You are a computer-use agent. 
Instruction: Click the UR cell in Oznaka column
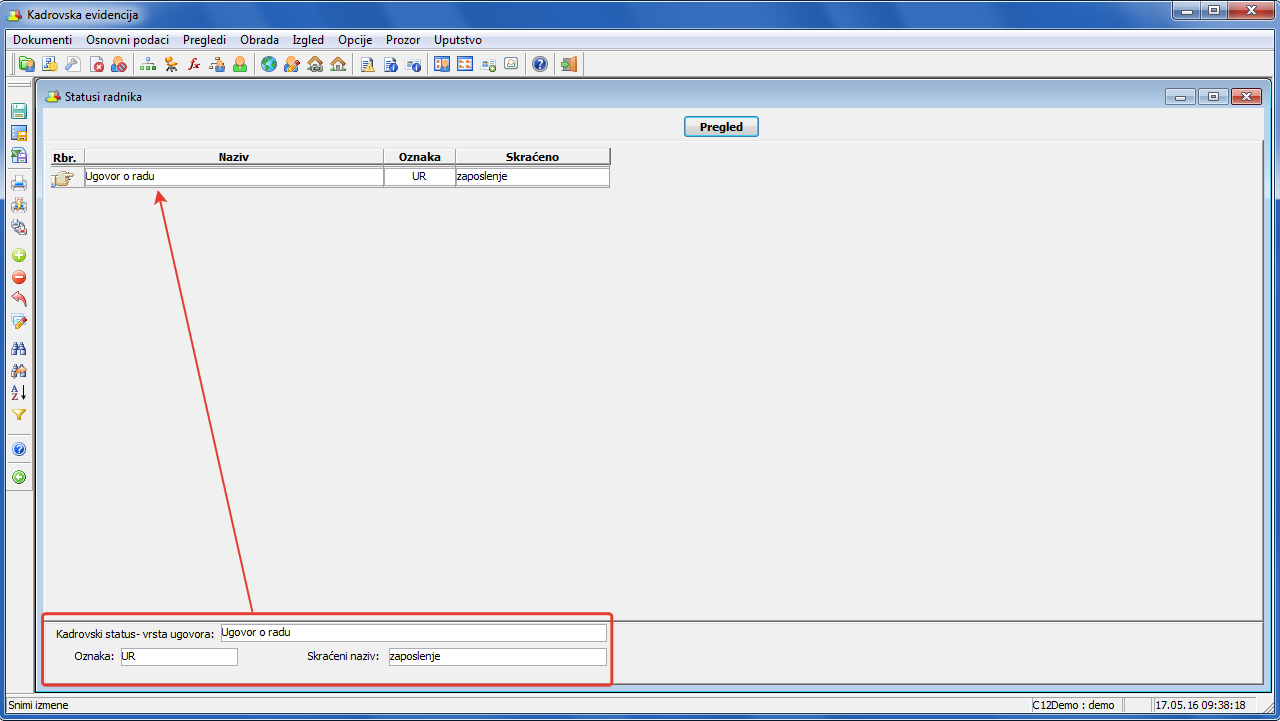pyautogui.click(x=420, y=177)
